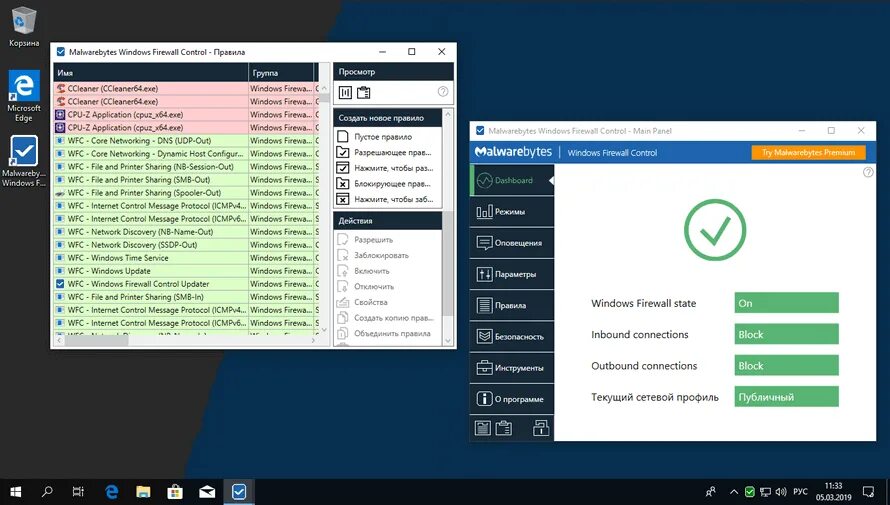Click Inbound connections Block indicator
890x505 pixels.
coord(786,334)
